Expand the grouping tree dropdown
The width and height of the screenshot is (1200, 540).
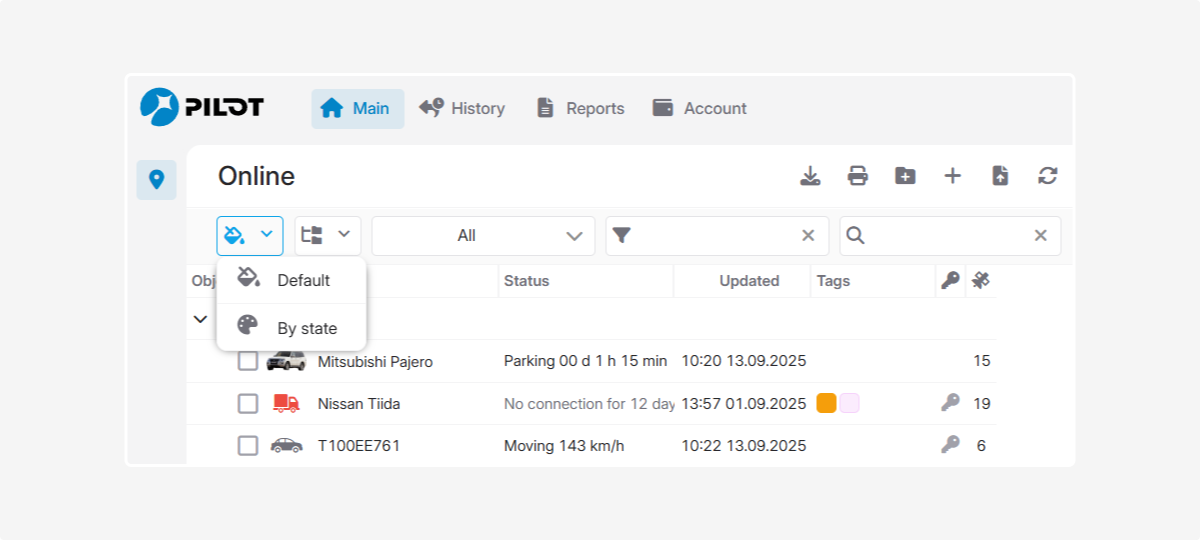pyautogui.click(x=327, y=236)
